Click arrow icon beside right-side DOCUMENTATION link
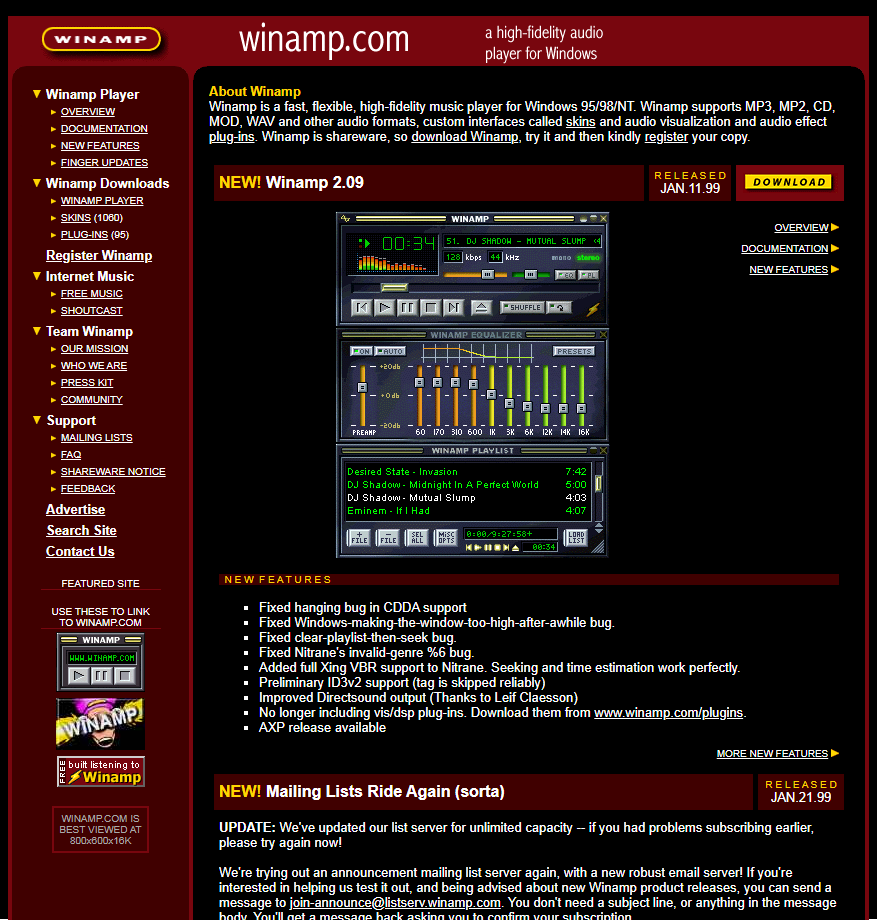 835,248
